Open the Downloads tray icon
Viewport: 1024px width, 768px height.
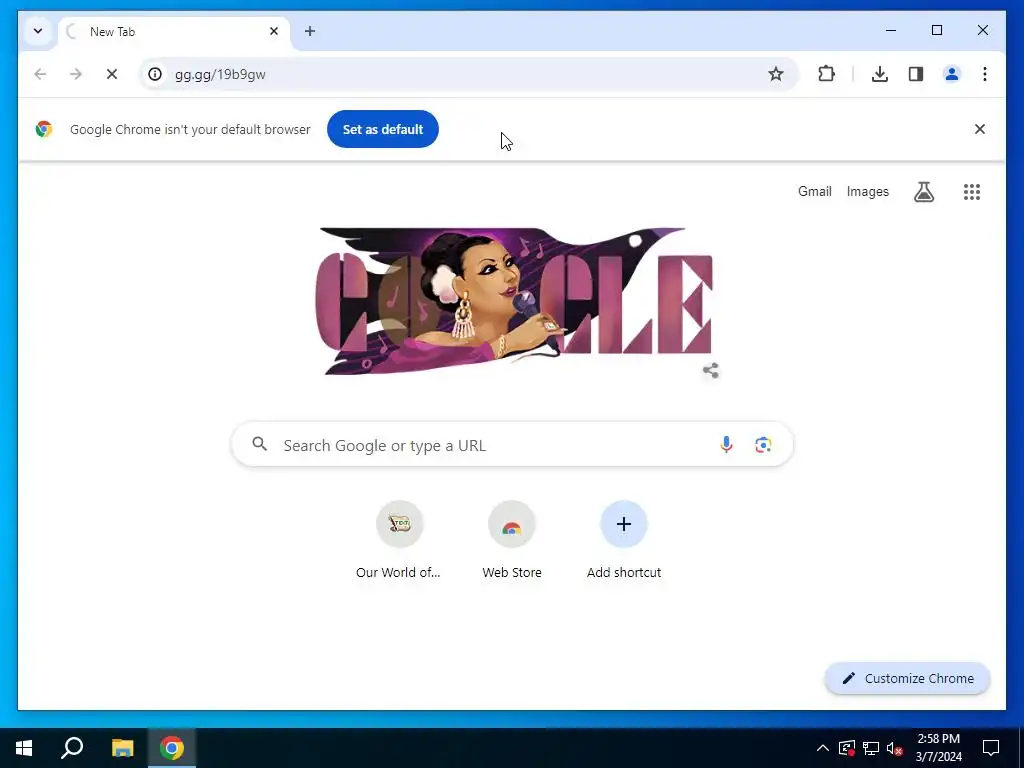880,74
